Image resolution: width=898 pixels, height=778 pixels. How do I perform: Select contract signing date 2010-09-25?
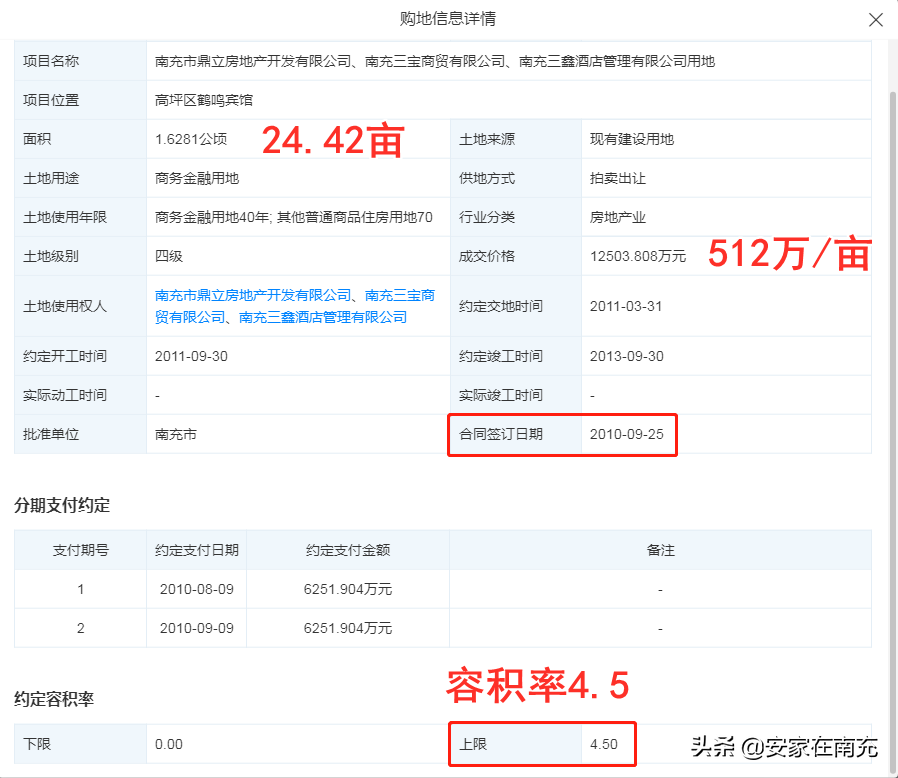(627, 434)
